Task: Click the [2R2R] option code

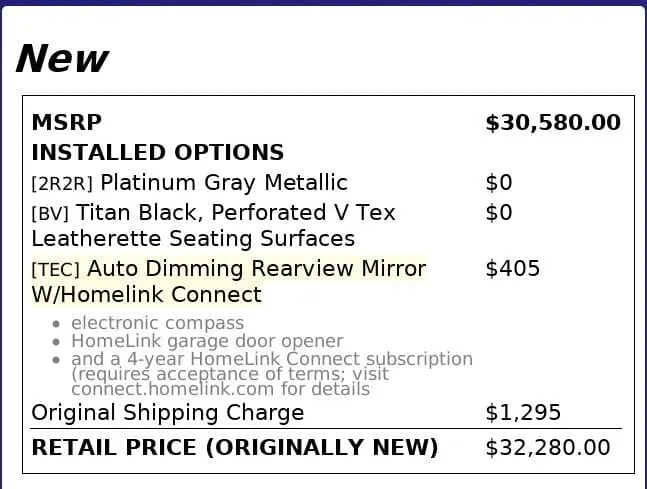Action: click(x=63, y=184)
